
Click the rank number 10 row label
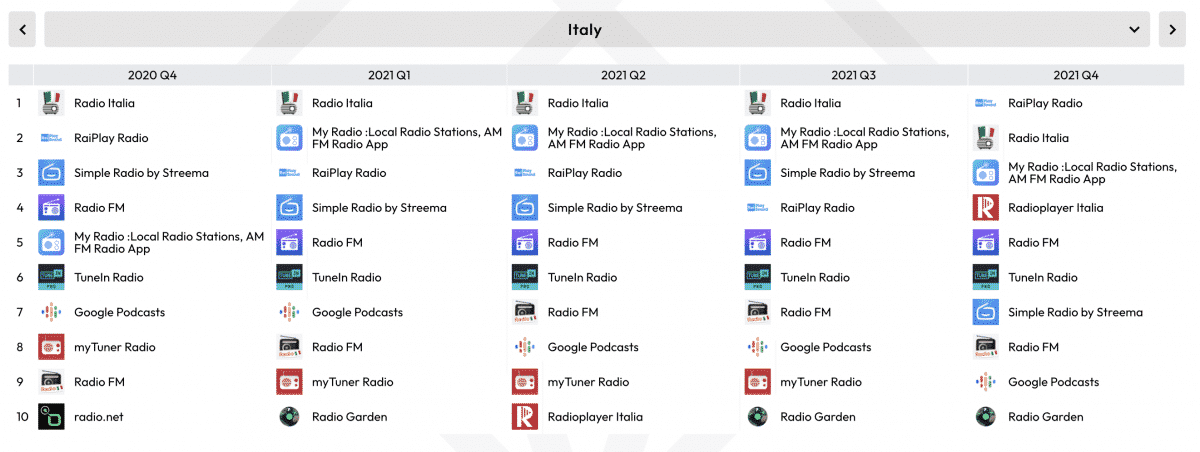[21, 417]
